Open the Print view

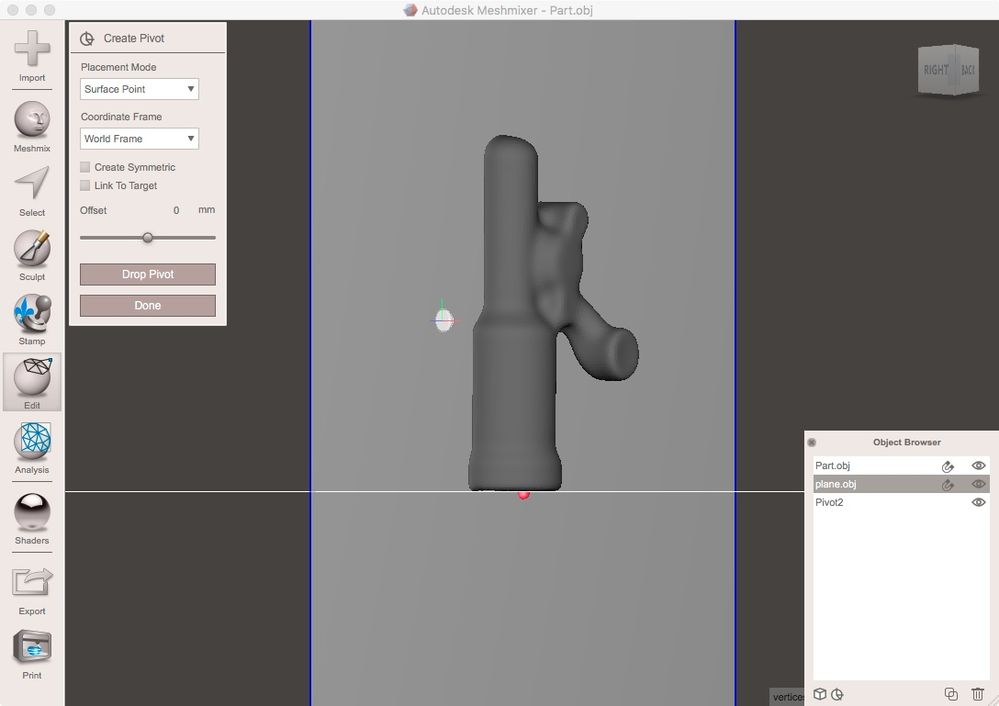[32, 654]
